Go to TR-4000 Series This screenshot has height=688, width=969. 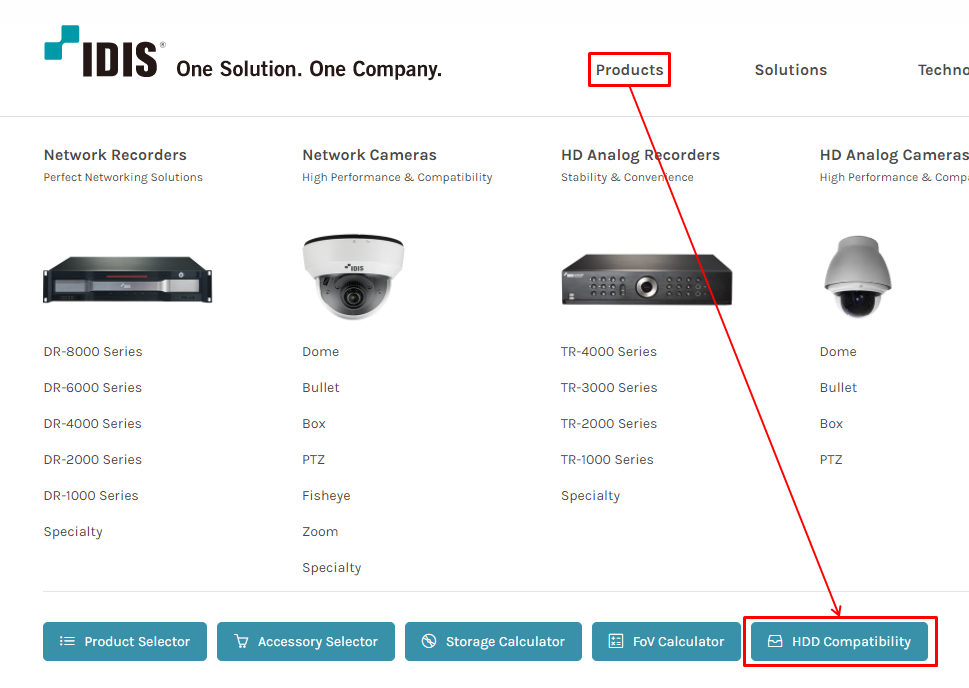[609, 351]
